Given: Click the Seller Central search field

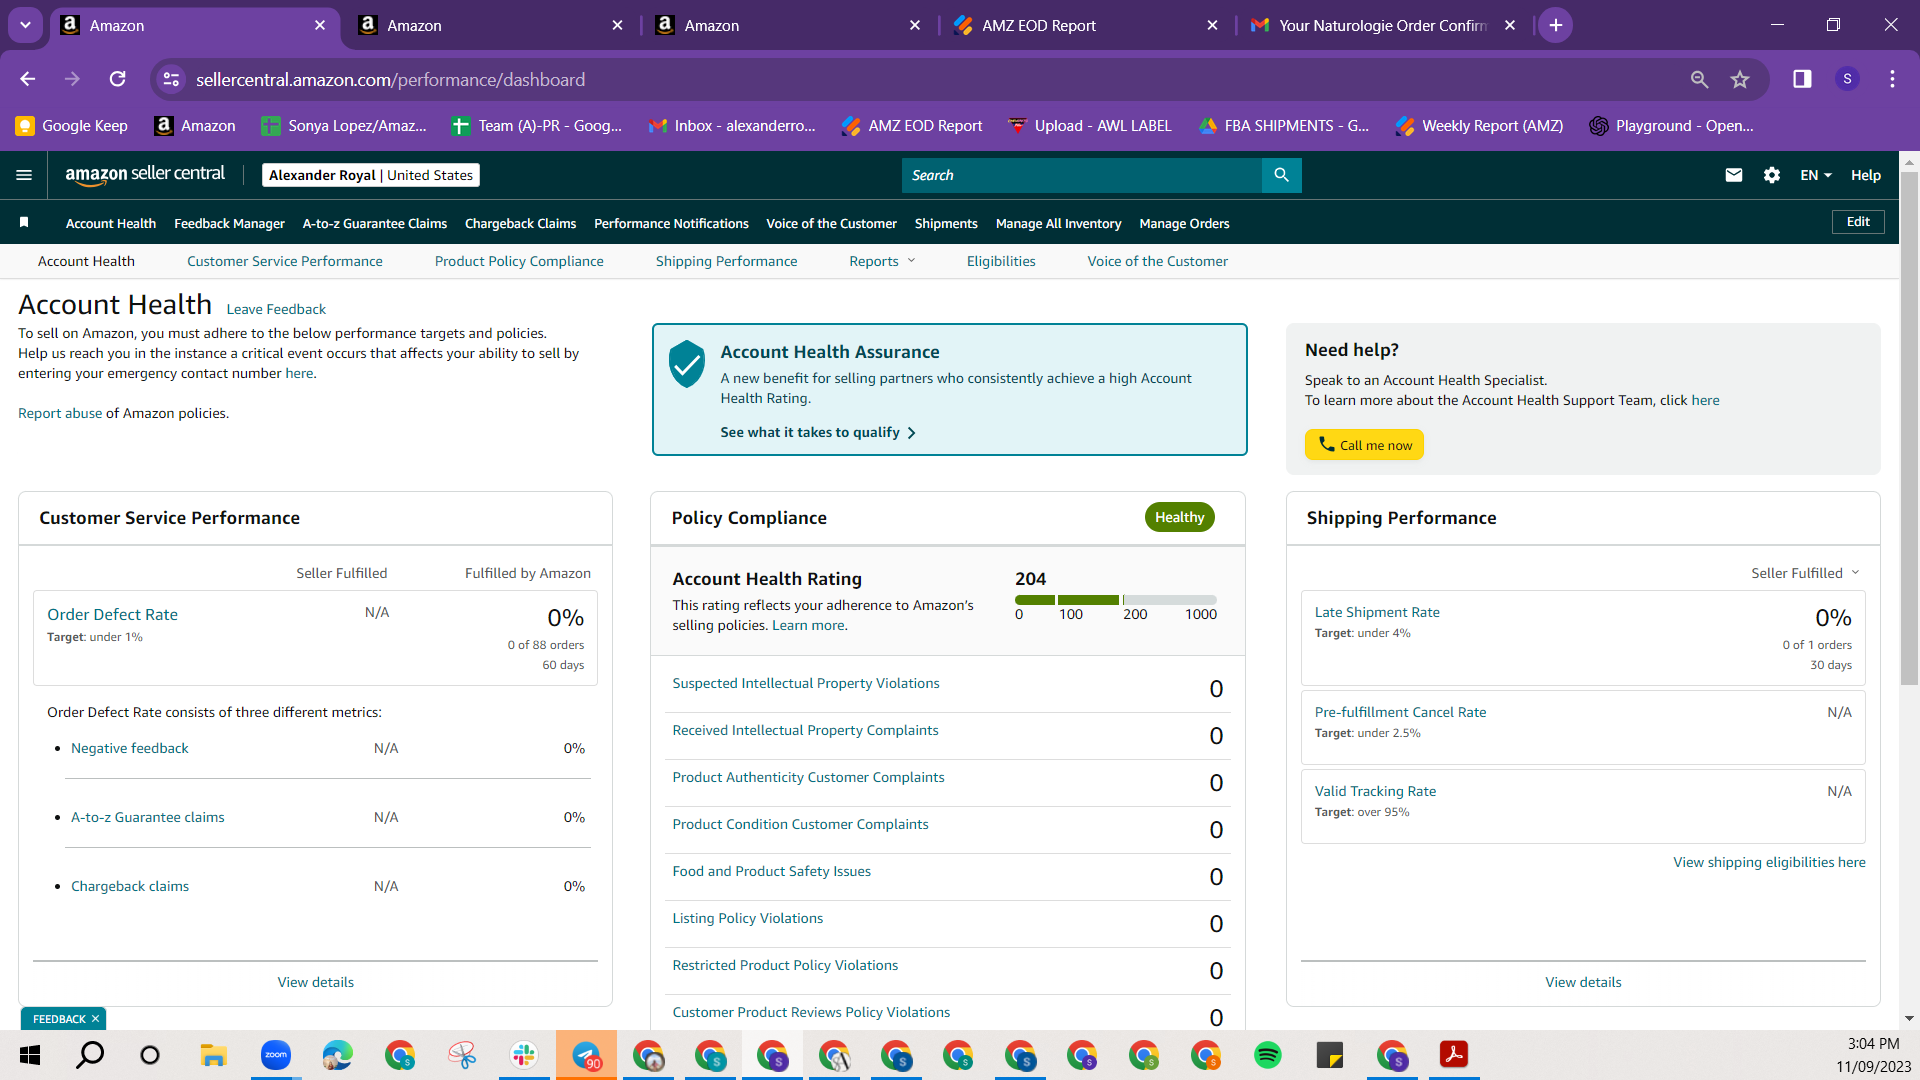Looking at the screenshot, I should pyautogui.click(x=1082, y=175).
